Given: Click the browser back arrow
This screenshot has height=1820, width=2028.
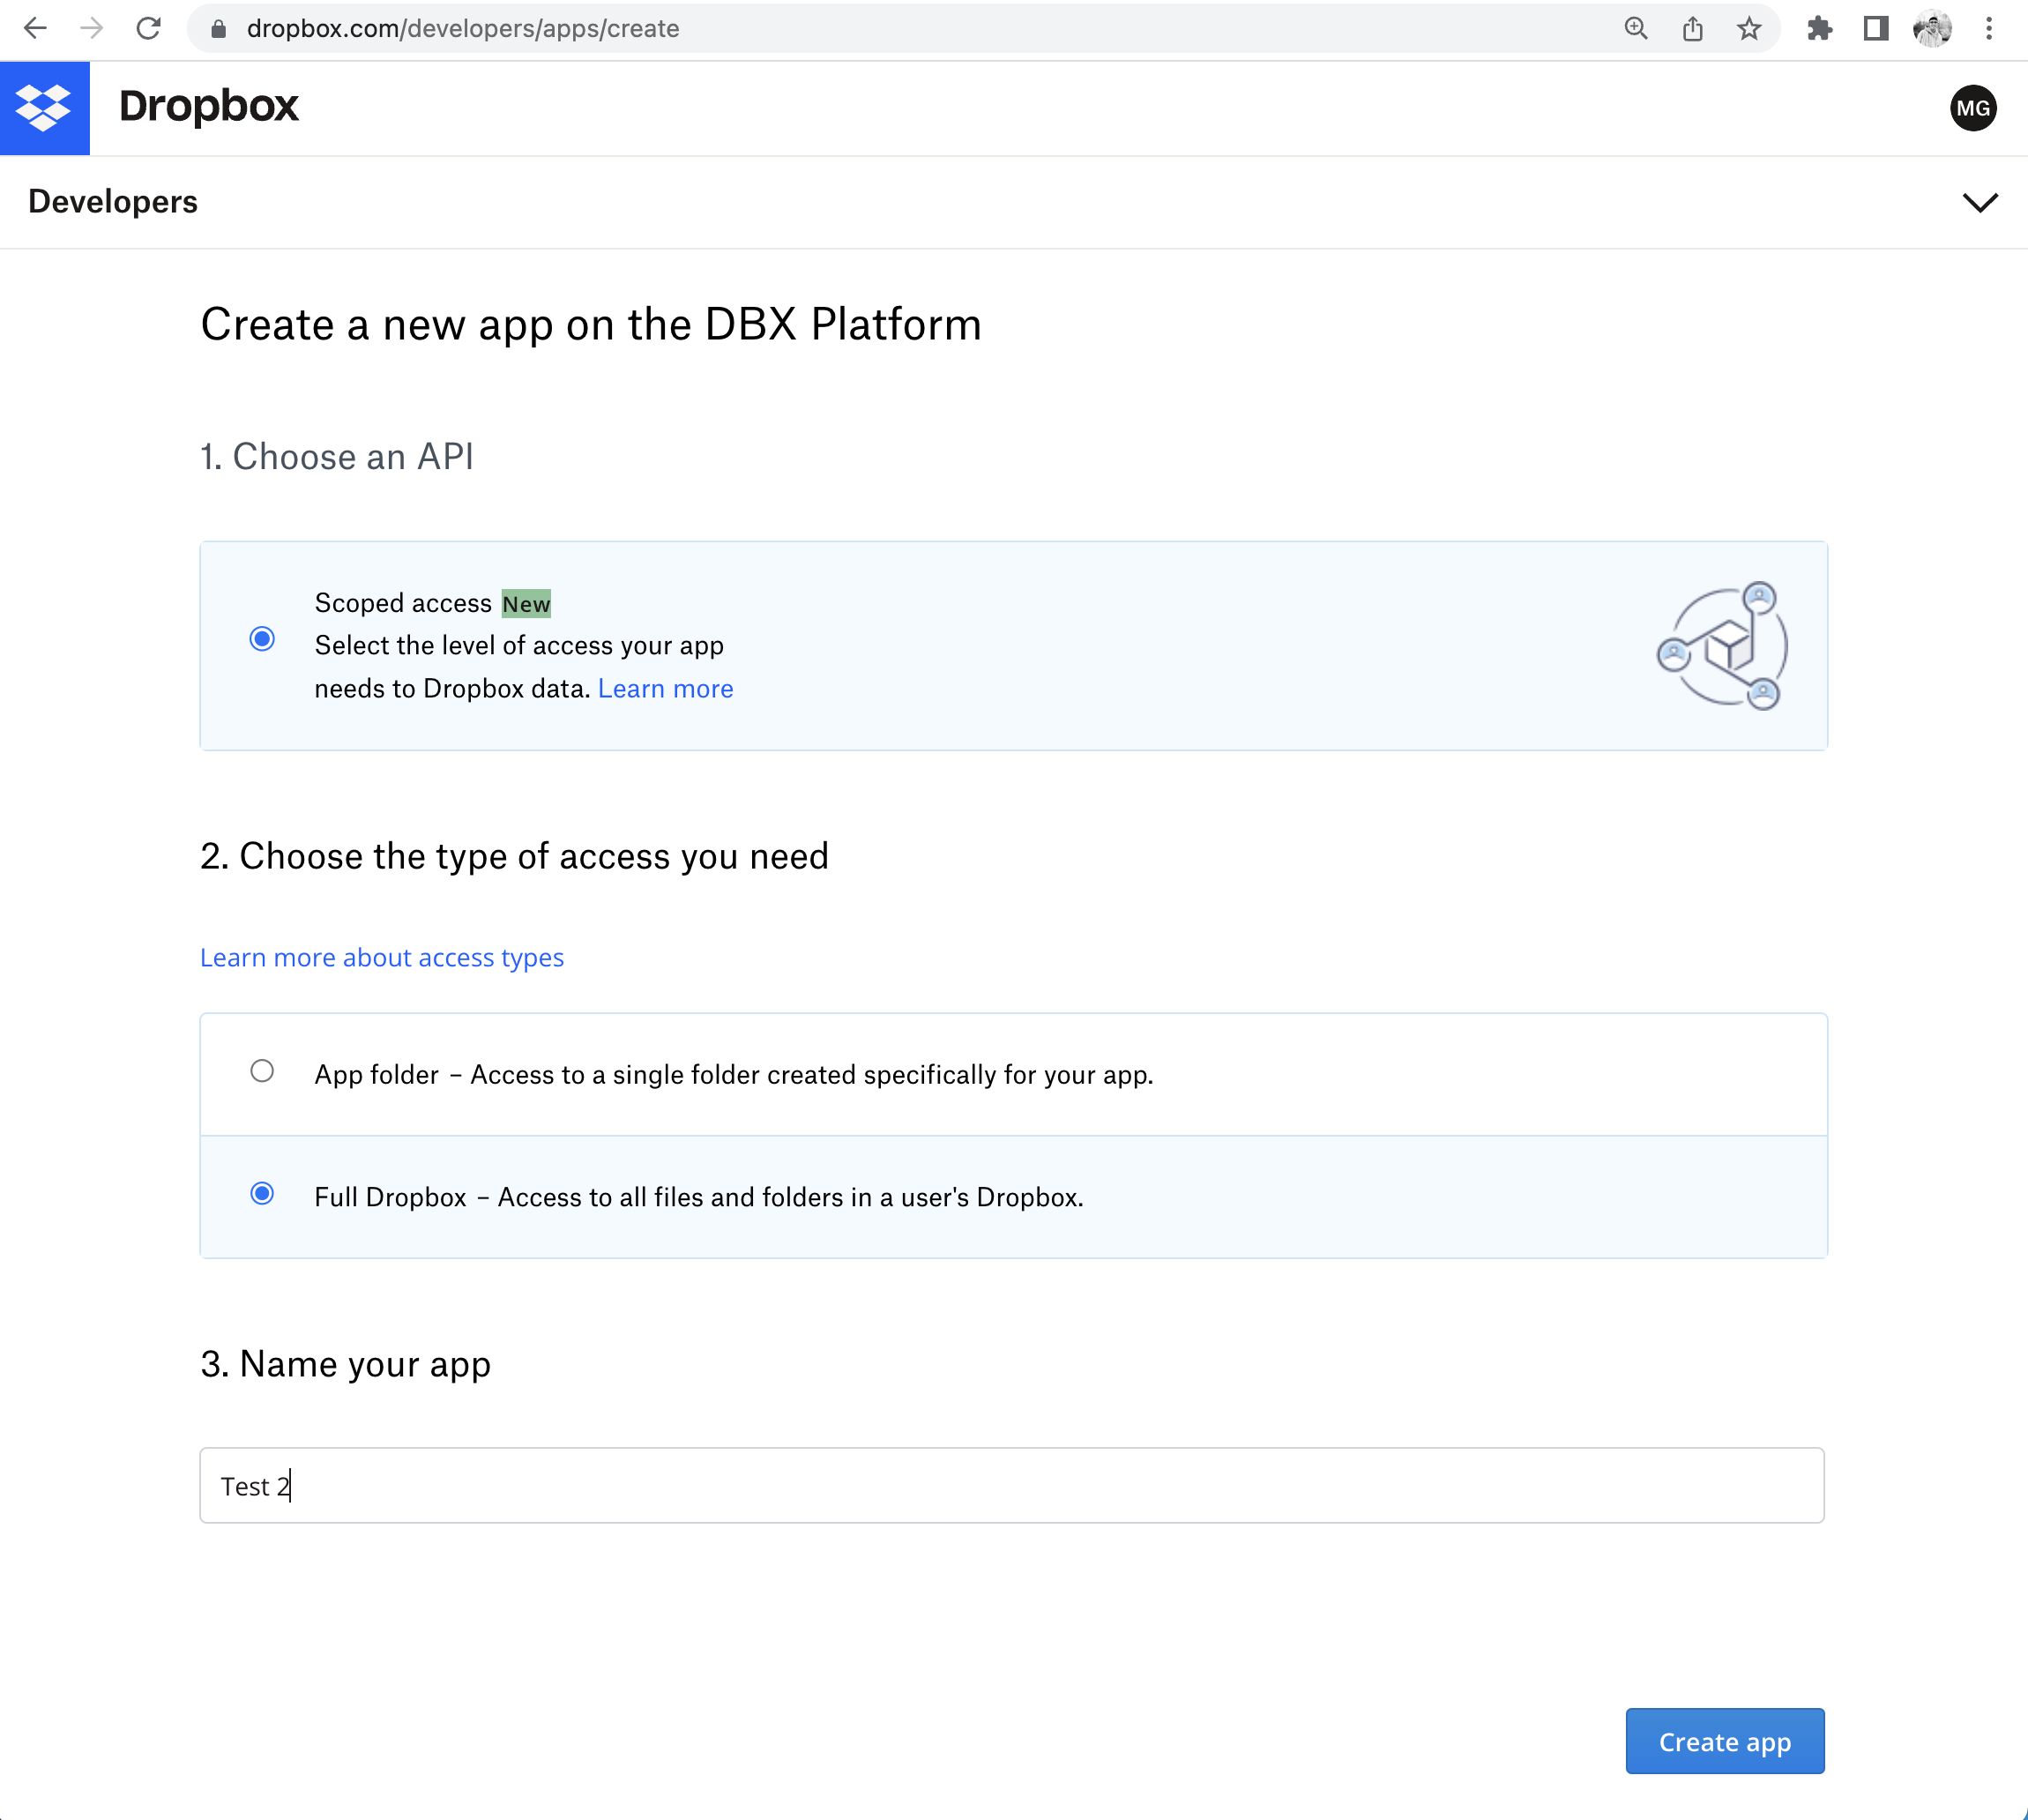Looking at the screenshot, I should pos(35,28).
